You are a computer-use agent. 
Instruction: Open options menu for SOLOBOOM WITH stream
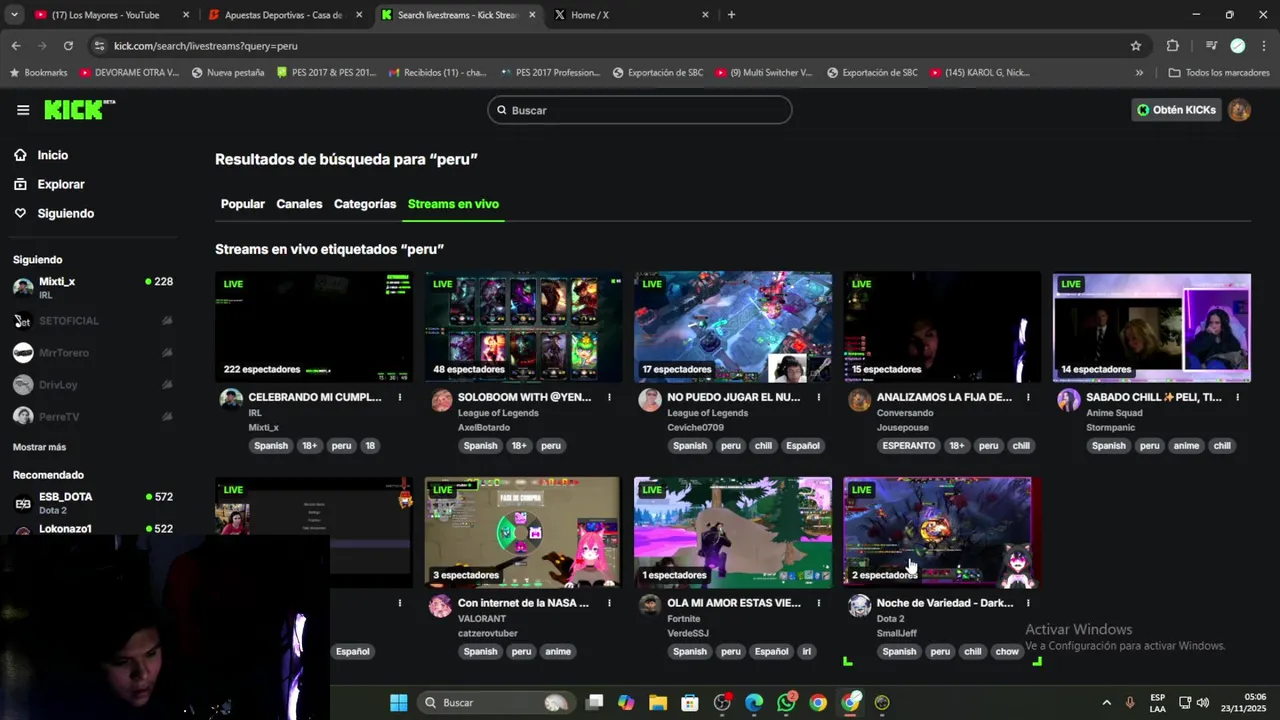pyautogui.click(x=609, y=397)
